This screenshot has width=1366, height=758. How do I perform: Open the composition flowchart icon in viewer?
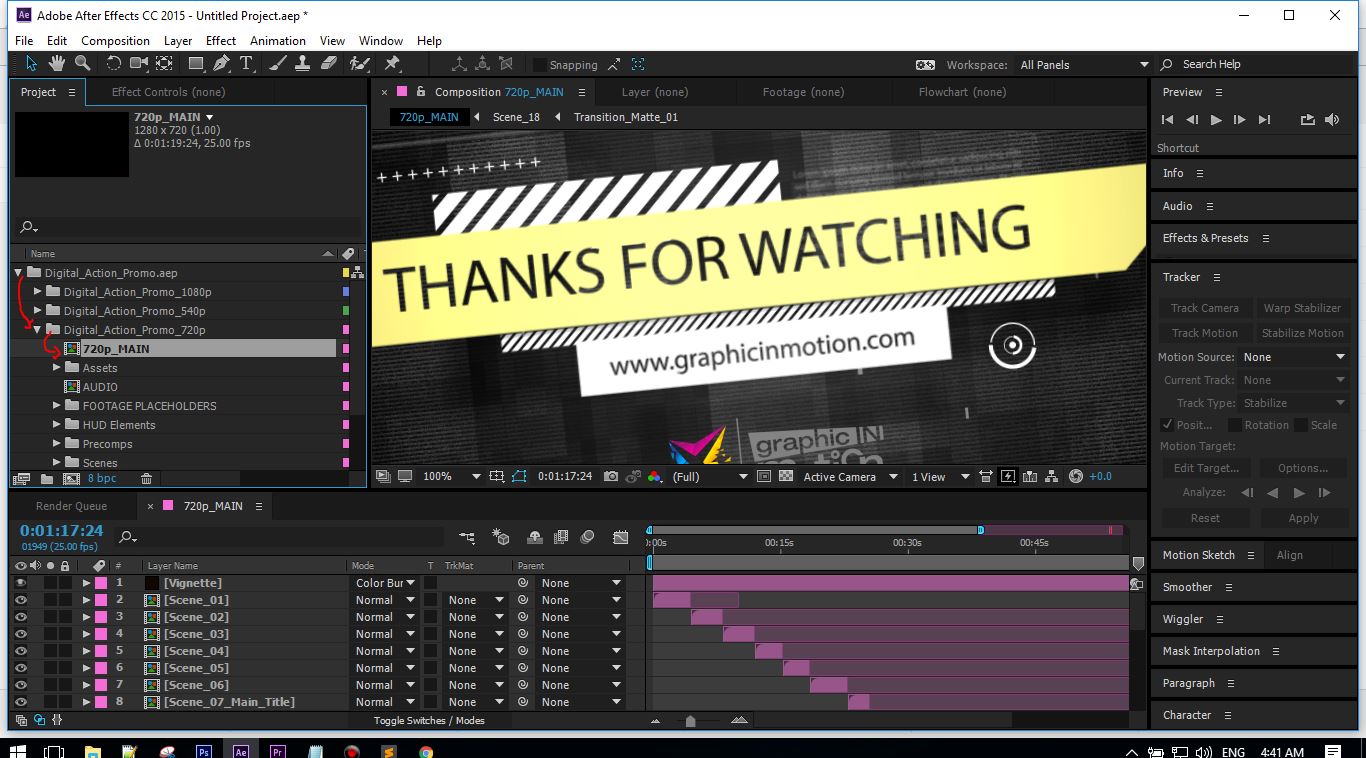coord(1052,477)
